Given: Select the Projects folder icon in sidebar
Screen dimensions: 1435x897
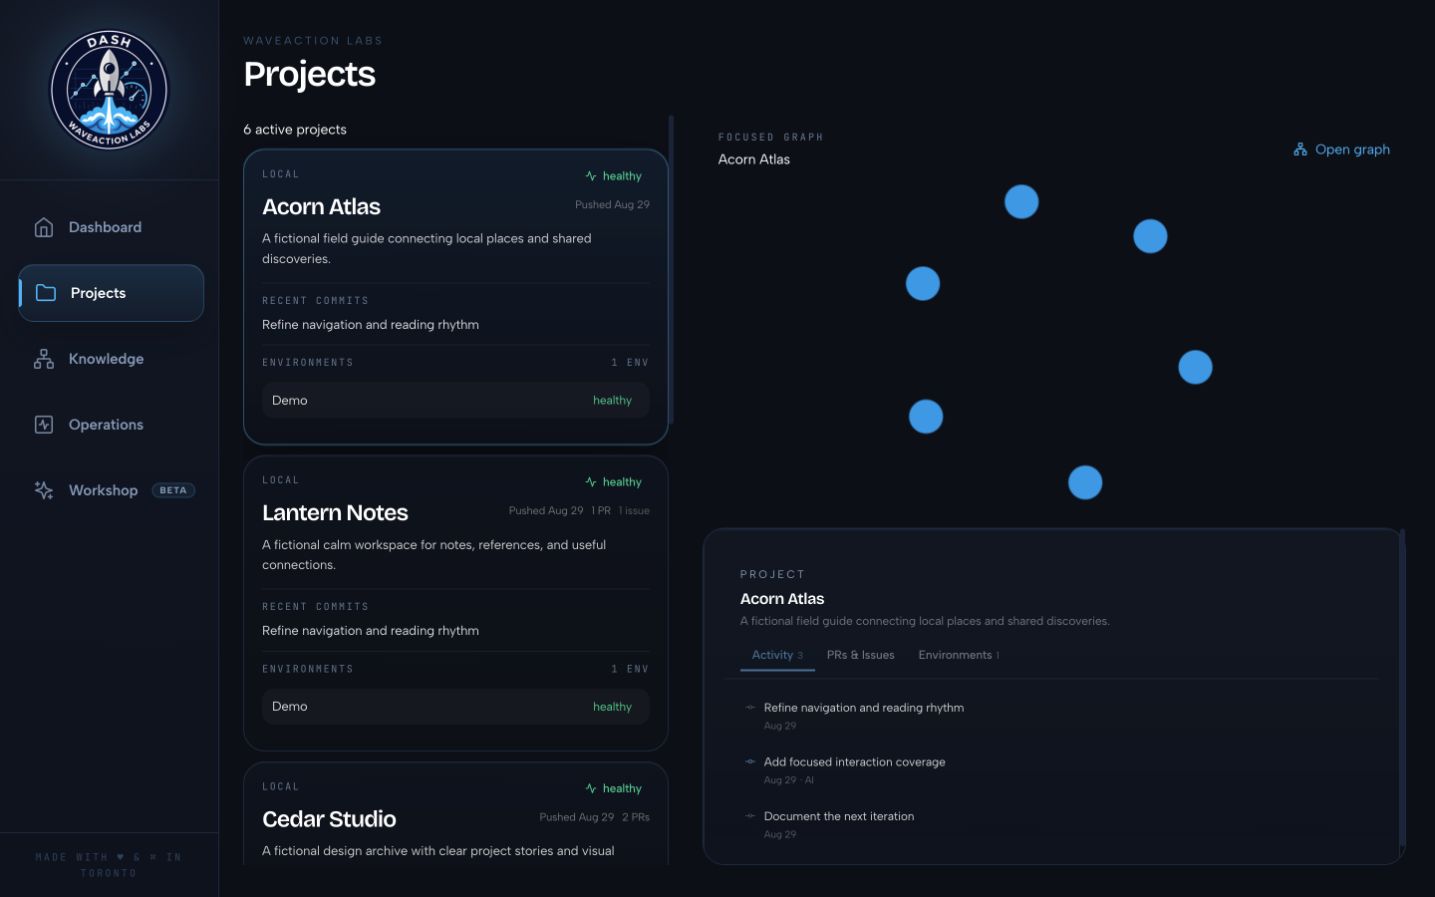Looking at the screenshot, I should [x=46, y=293].
